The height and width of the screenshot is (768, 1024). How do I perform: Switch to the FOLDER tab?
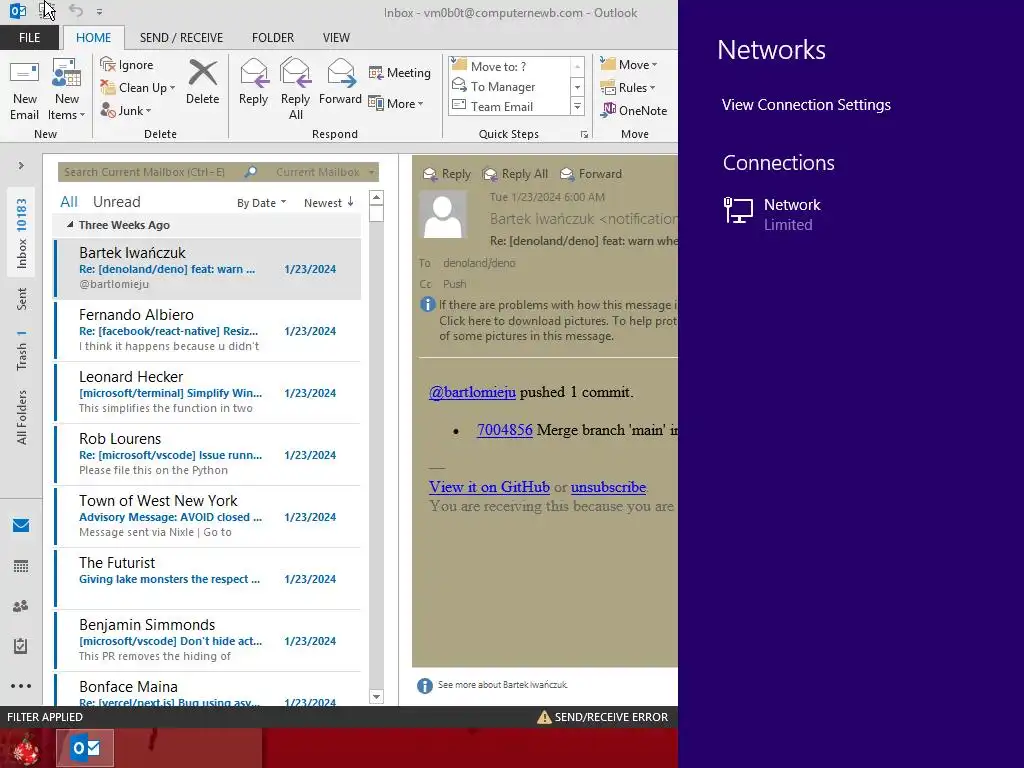[273, 38]
